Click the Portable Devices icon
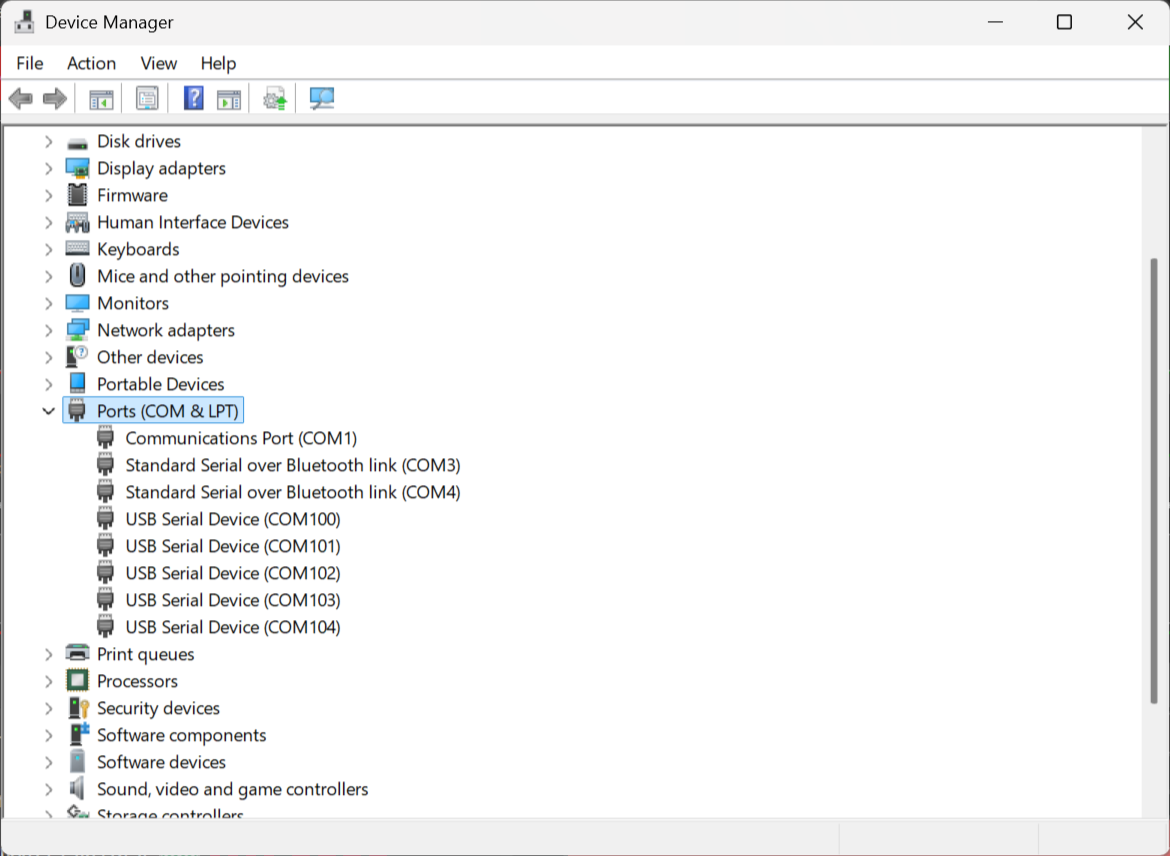The height and width of the screenshot is (856, 1170). (77, 383)
